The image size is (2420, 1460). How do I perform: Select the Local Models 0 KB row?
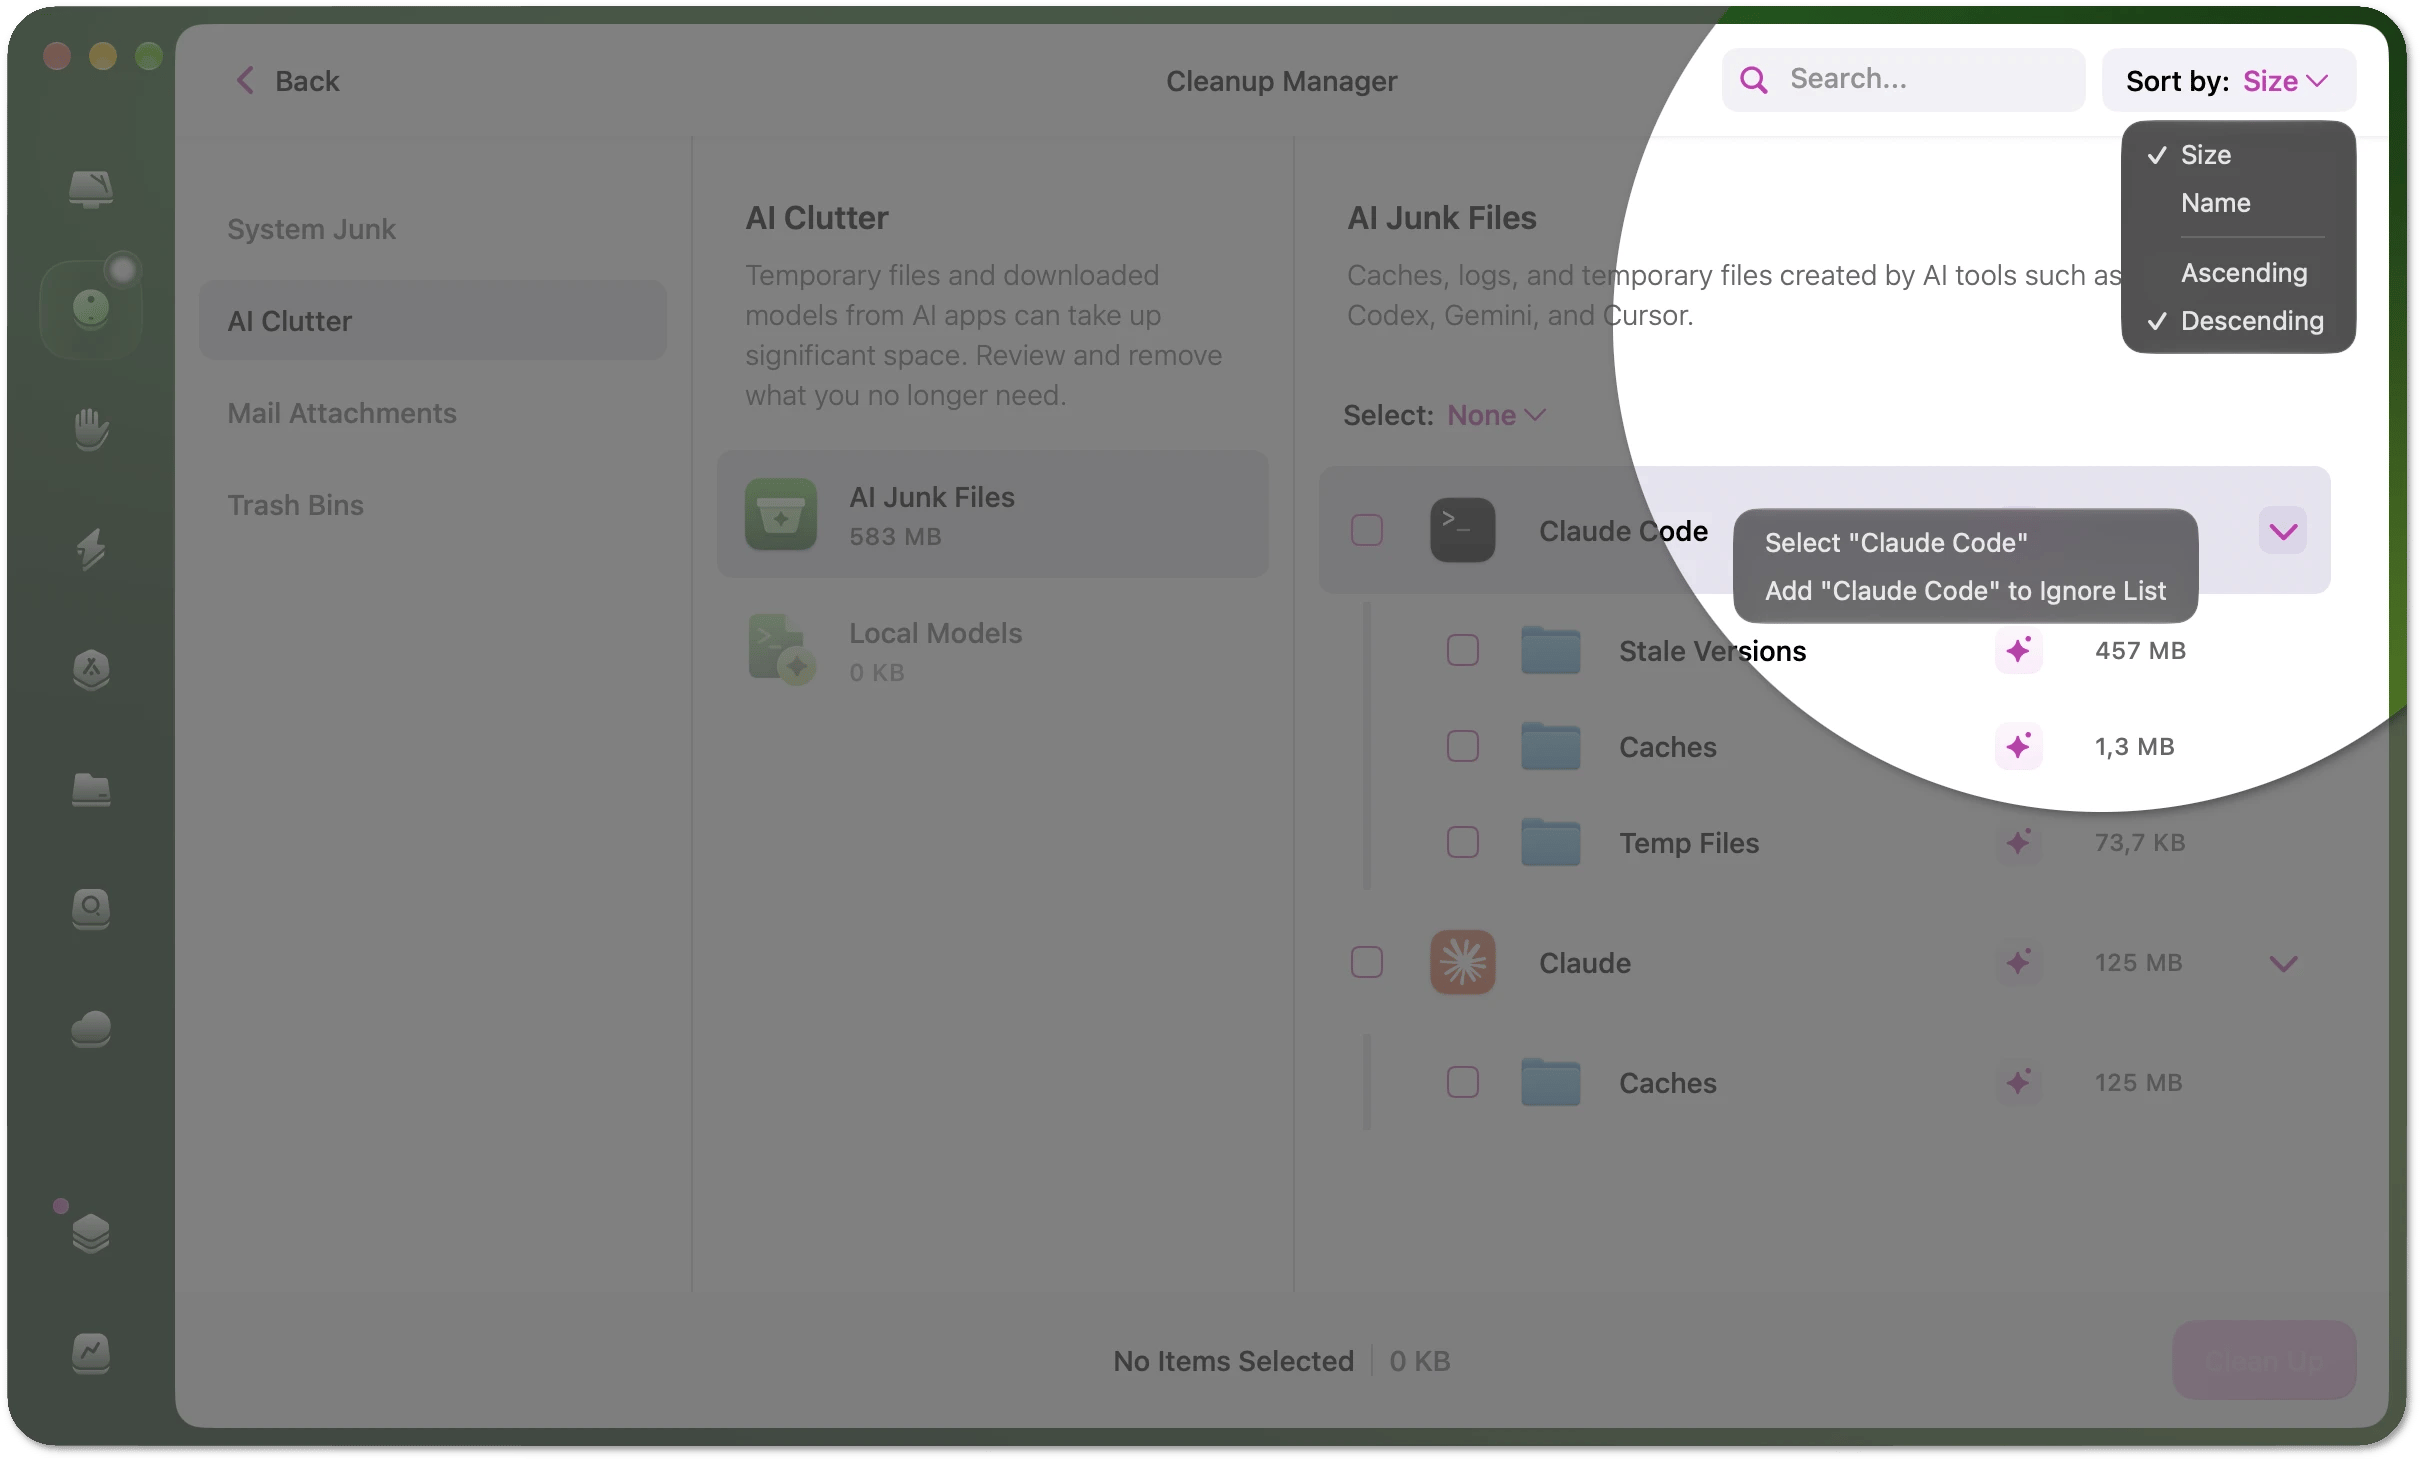(992, 650)
